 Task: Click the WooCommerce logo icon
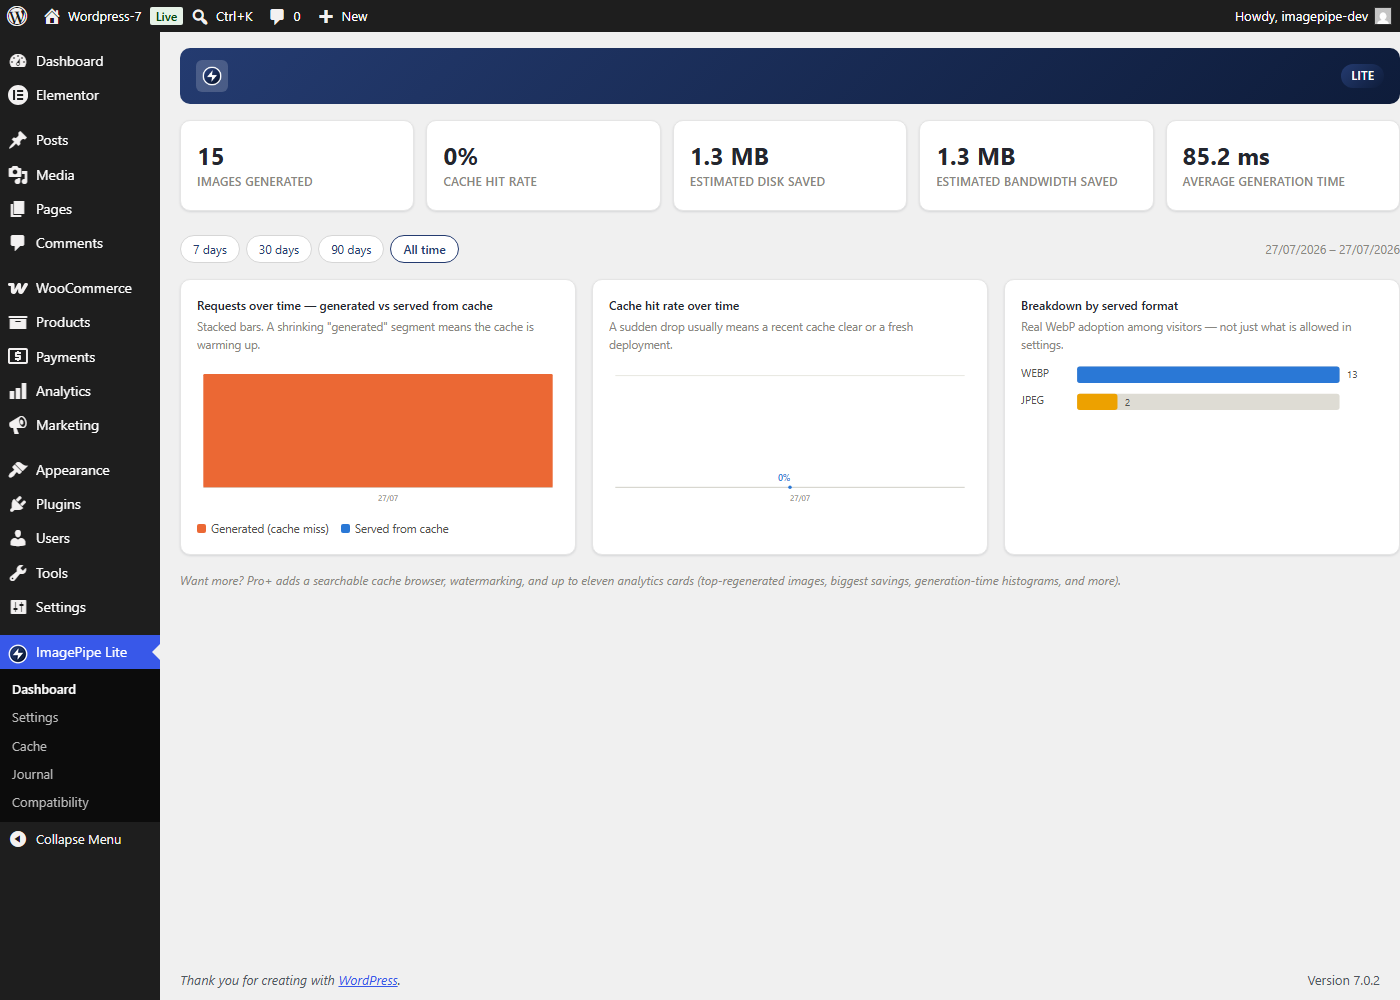coord(18,288)
